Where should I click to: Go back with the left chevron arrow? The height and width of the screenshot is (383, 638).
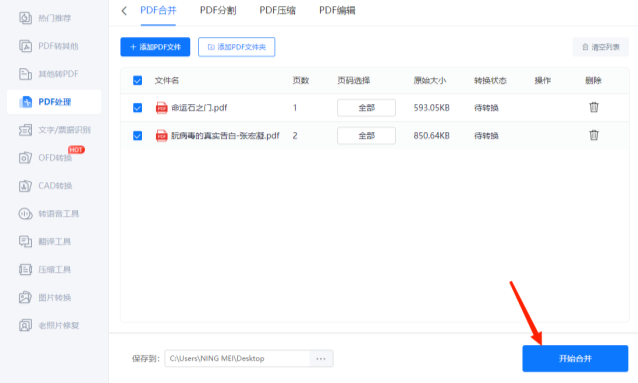pyautogui.click(x=124, y=11)
